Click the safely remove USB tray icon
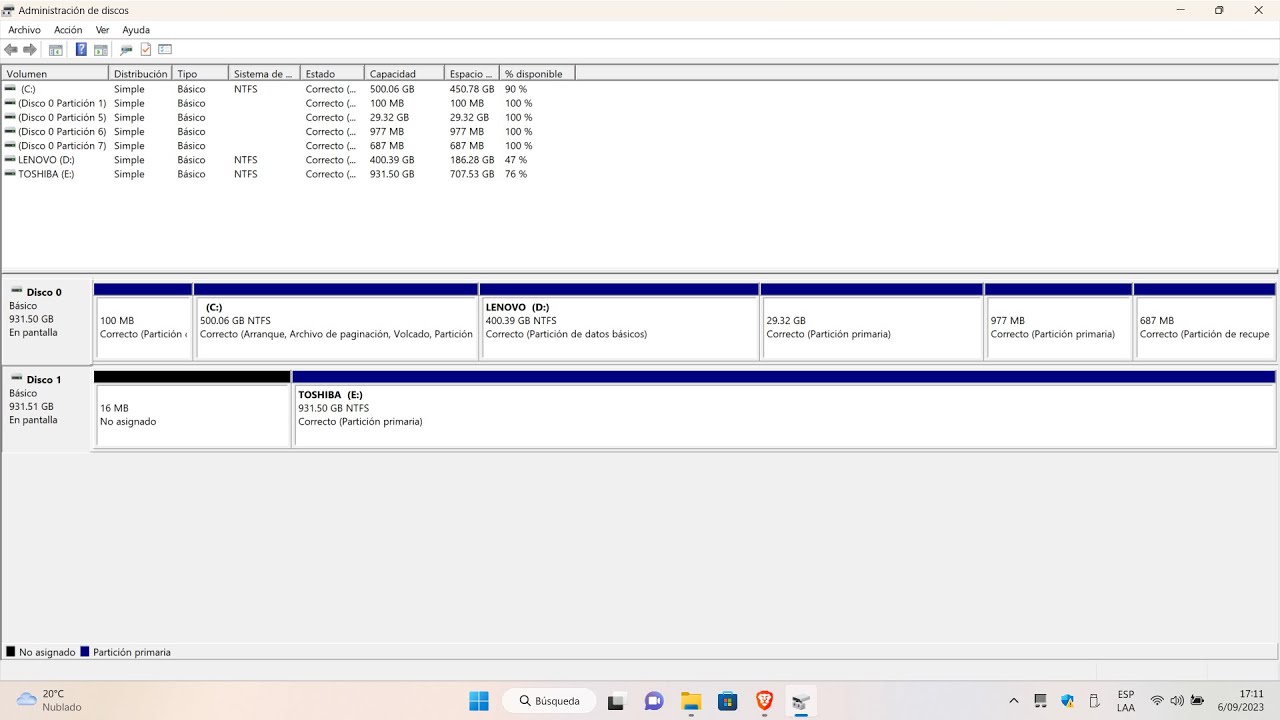 click(x=1094, y=700)
